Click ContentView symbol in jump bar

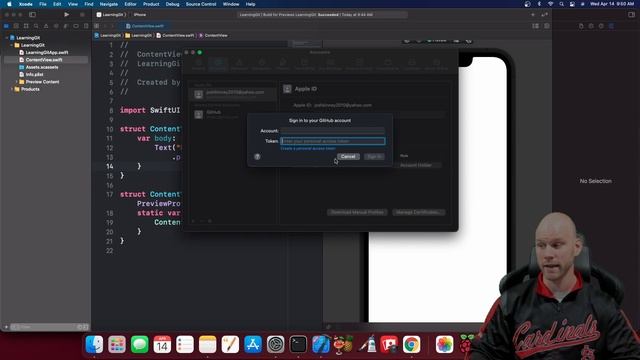213,36
